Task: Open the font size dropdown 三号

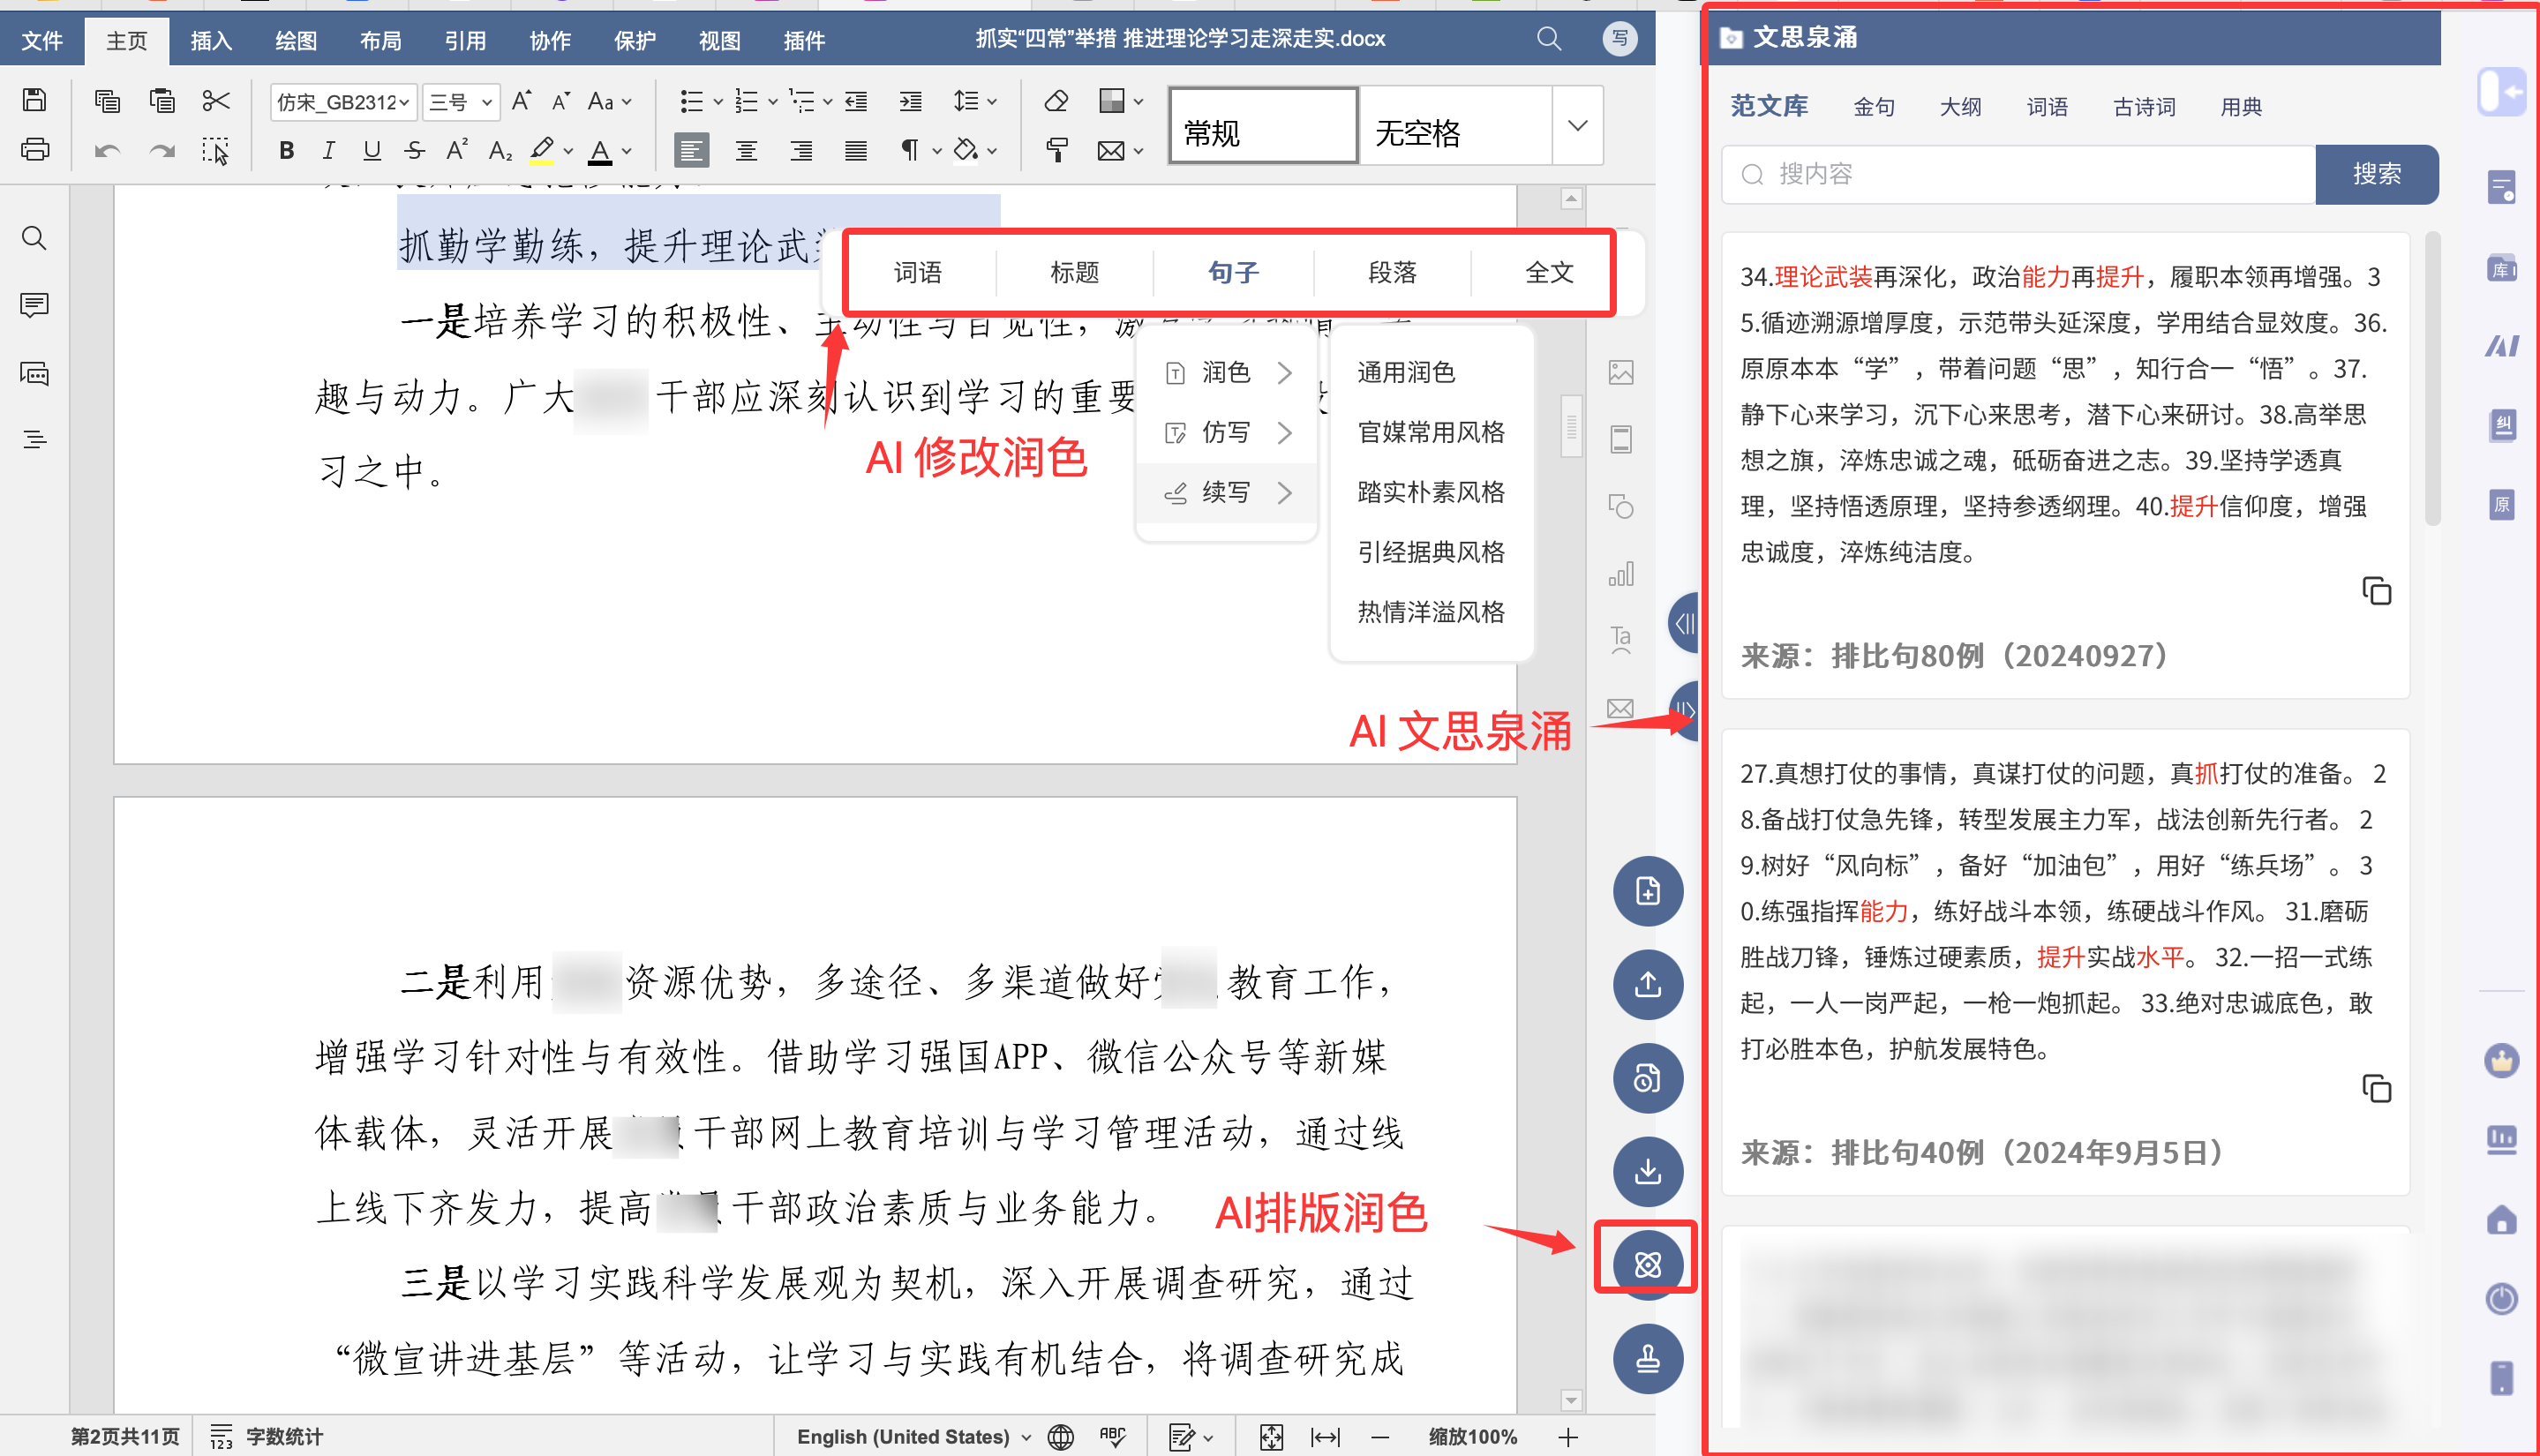Action: click(460, 102)
